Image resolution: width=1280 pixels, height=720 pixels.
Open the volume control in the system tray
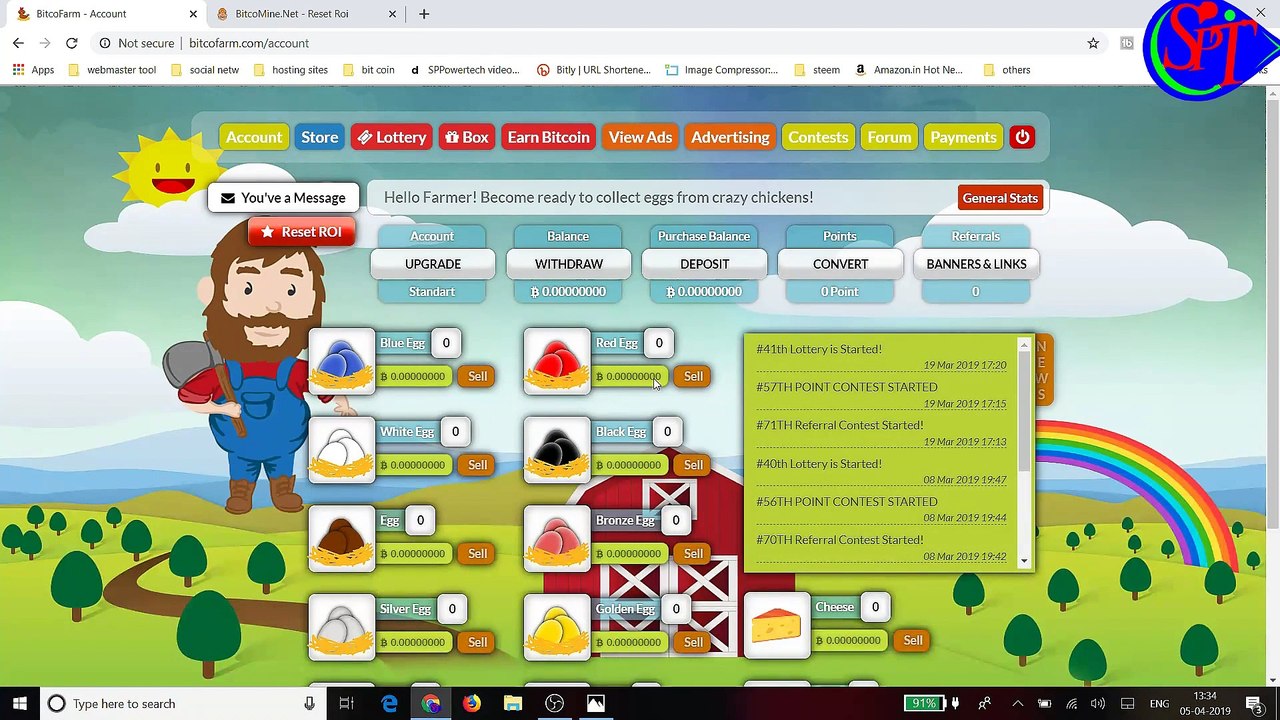(1098, 703)
